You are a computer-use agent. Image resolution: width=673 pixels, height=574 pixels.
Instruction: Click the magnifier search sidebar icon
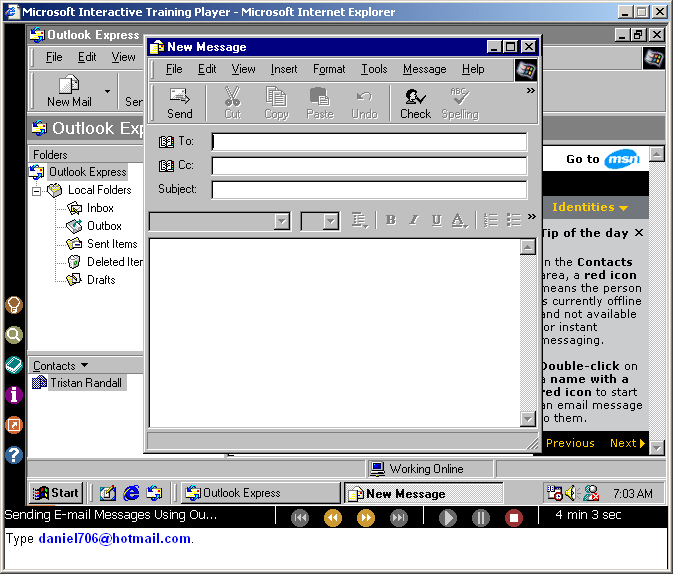pyautogui.click(x=14, y=335)
